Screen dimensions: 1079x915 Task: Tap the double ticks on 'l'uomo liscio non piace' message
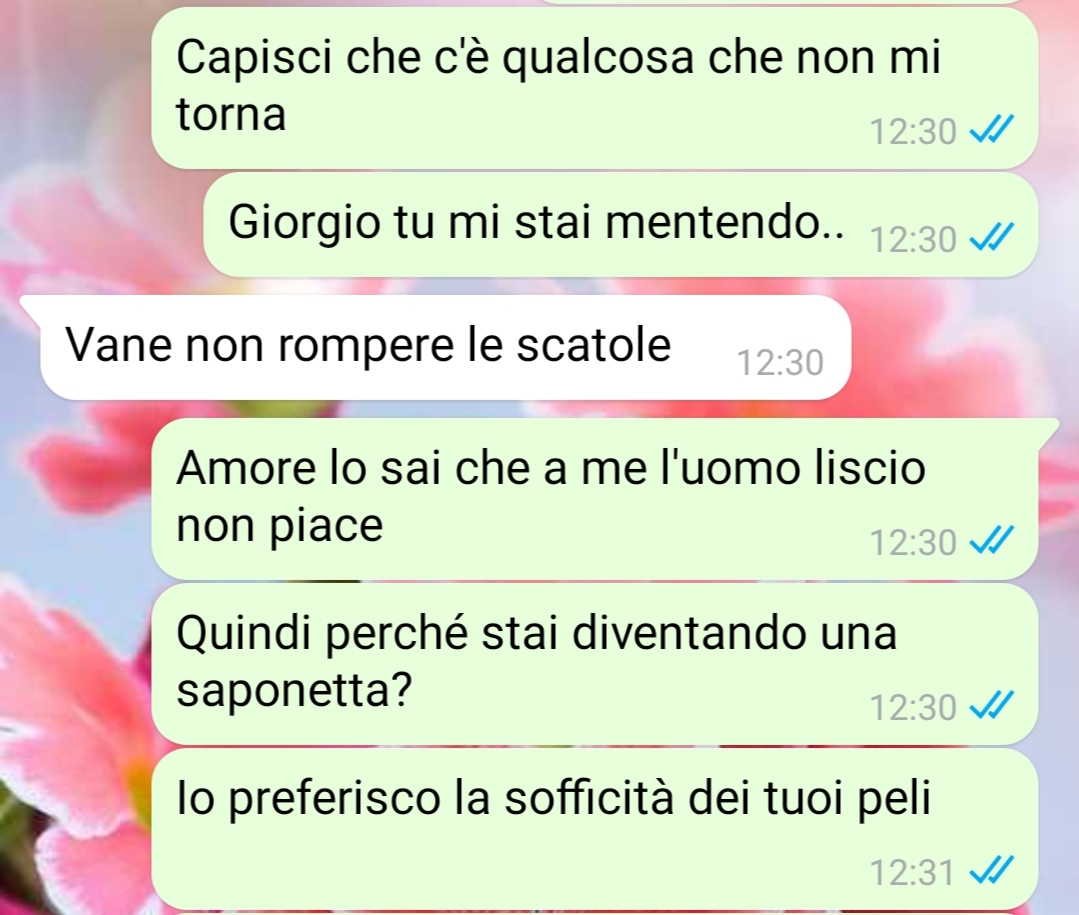point(992,541)
